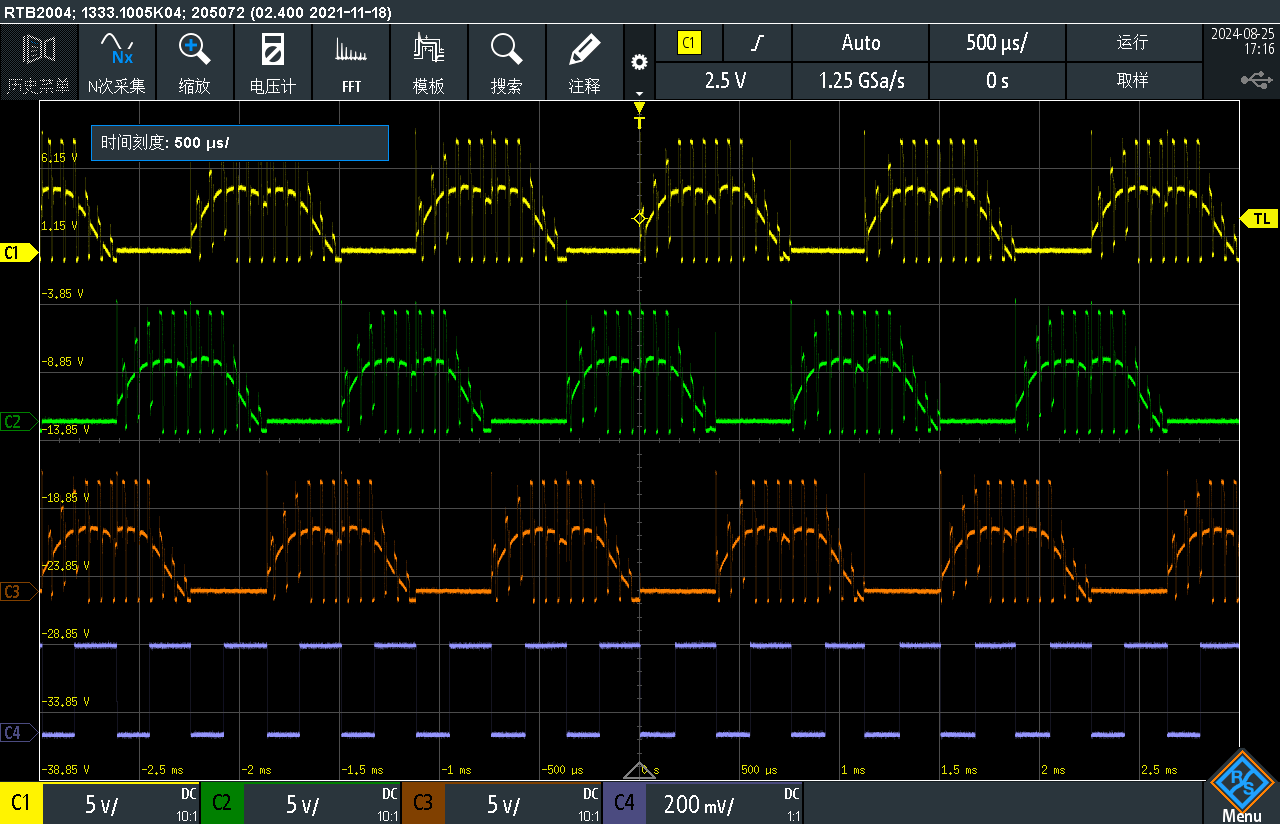The height and width of the screenshot is (824, 1280).
Task: Launch the FFT analysis tool
Action: coord(350,62)
